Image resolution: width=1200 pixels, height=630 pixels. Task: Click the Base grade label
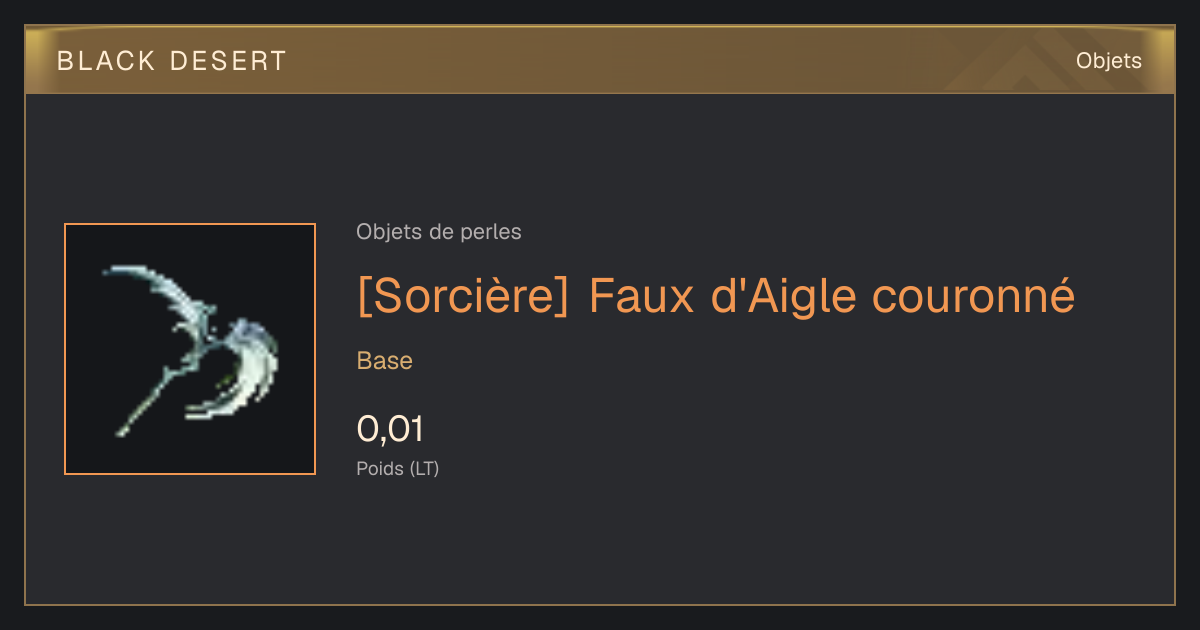(385, 361)
